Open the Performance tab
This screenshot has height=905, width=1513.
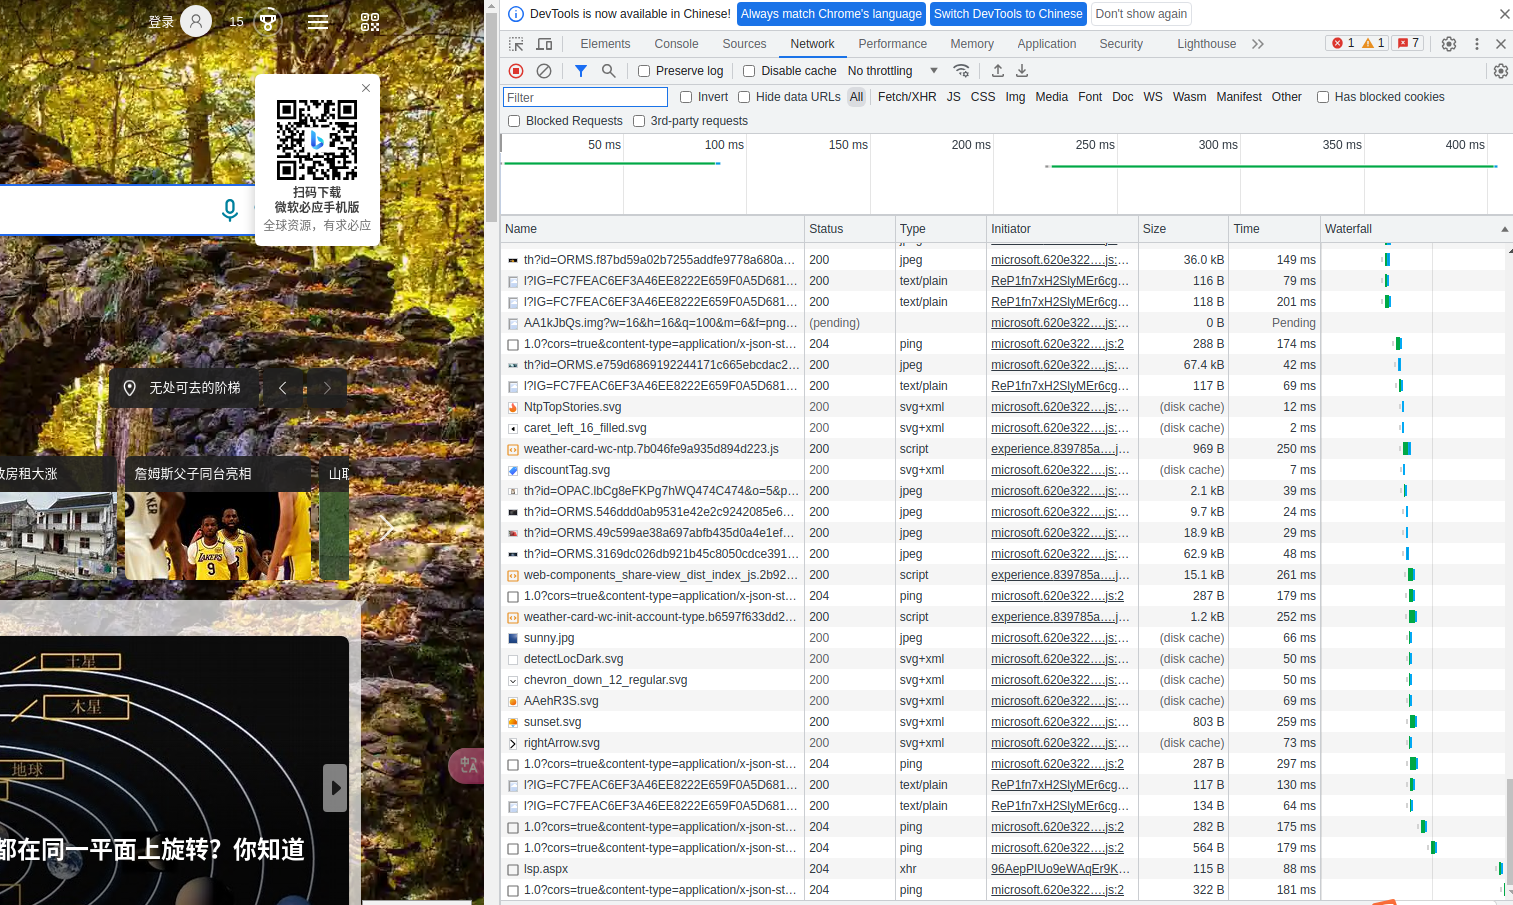click(892, 44)
